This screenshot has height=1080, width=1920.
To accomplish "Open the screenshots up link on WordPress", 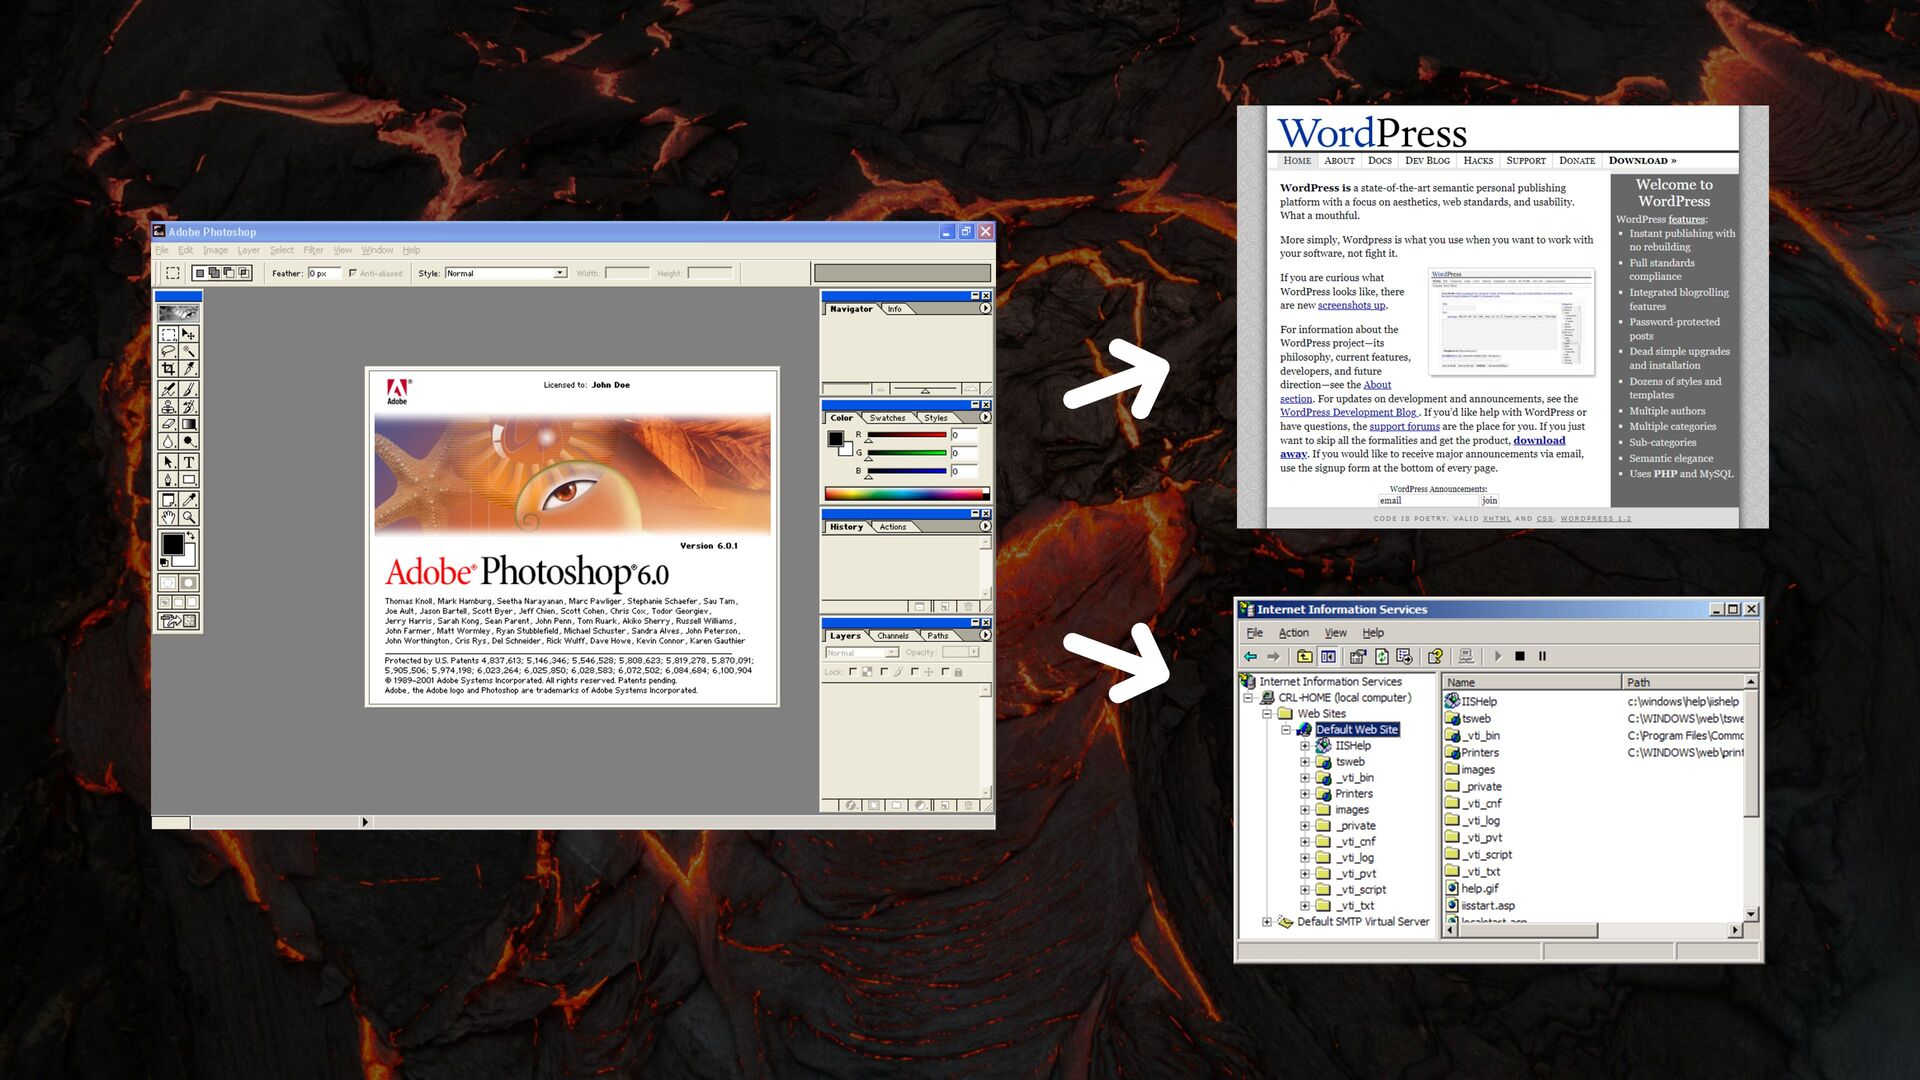I will click(1351, 306).
